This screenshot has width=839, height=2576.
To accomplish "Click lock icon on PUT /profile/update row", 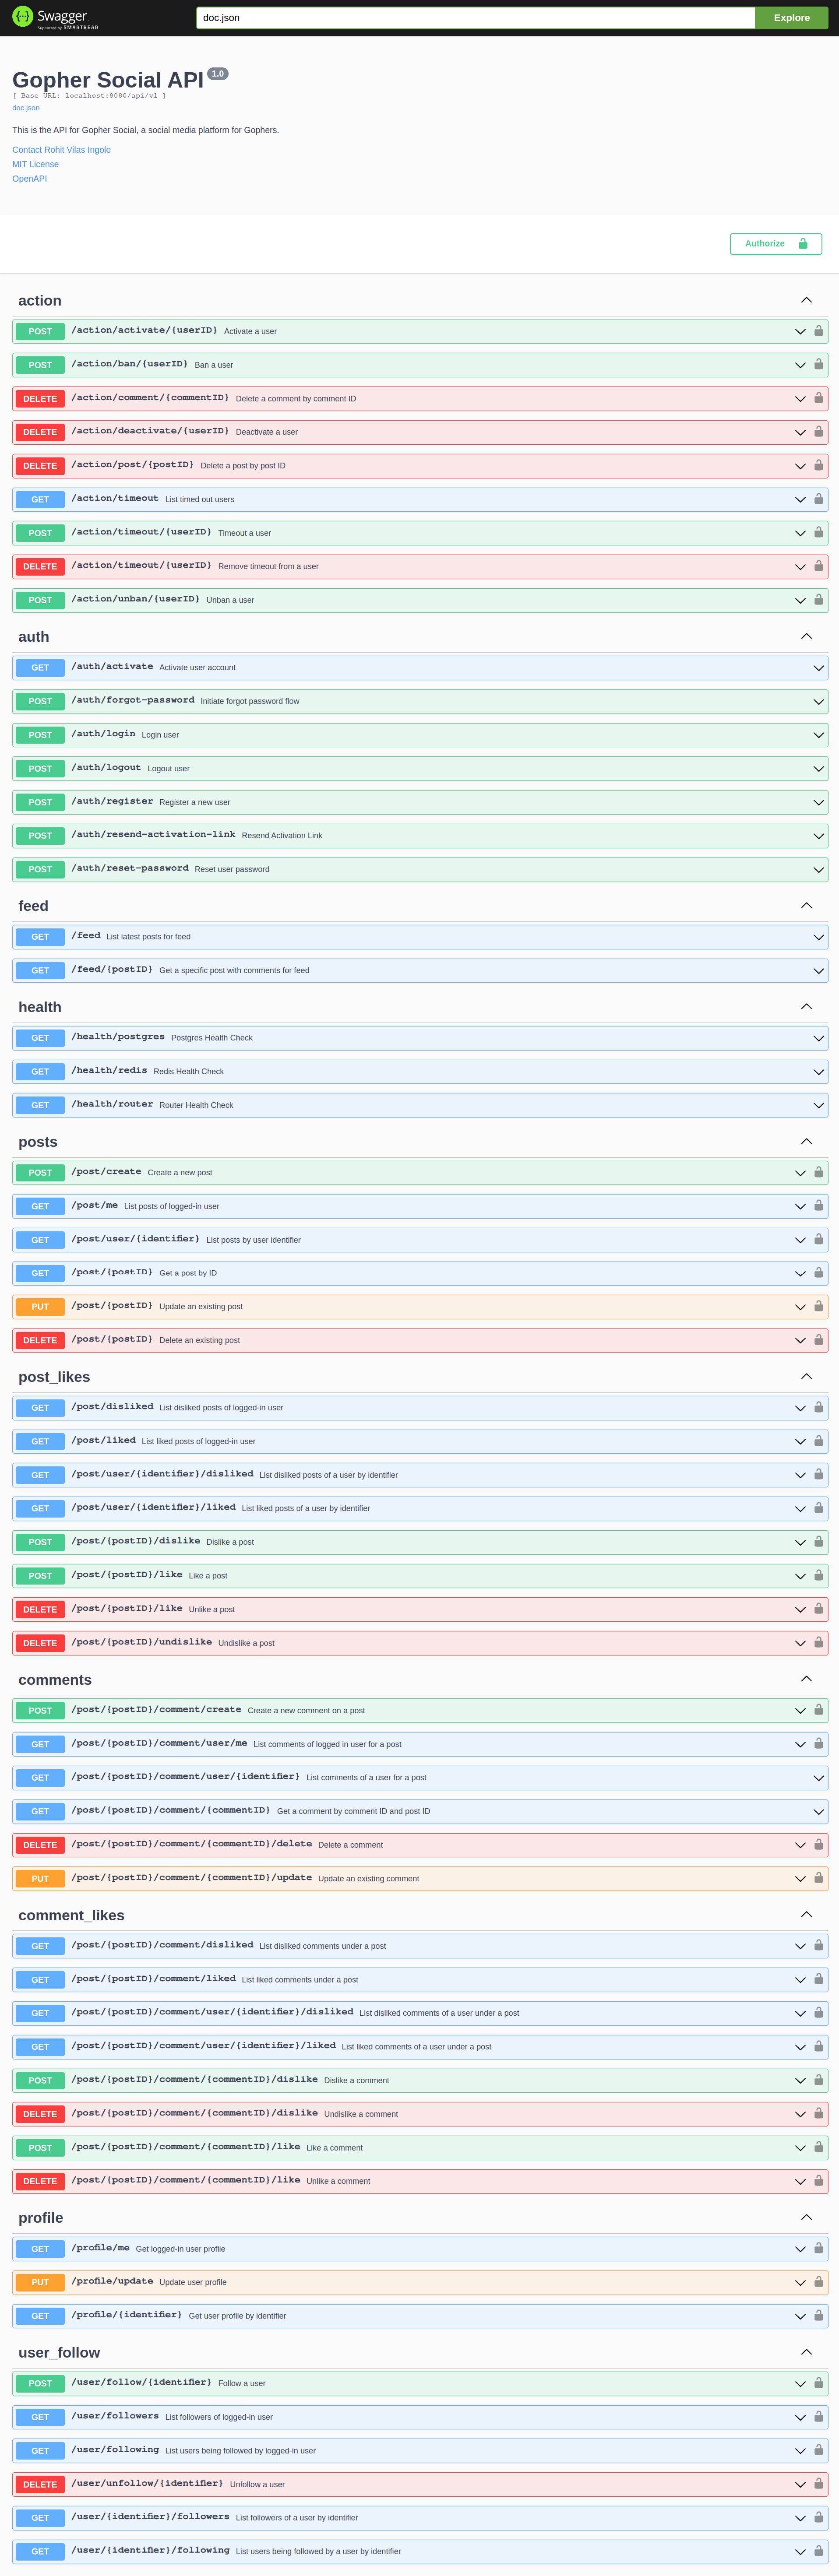I will click(x=818, y=2282).
